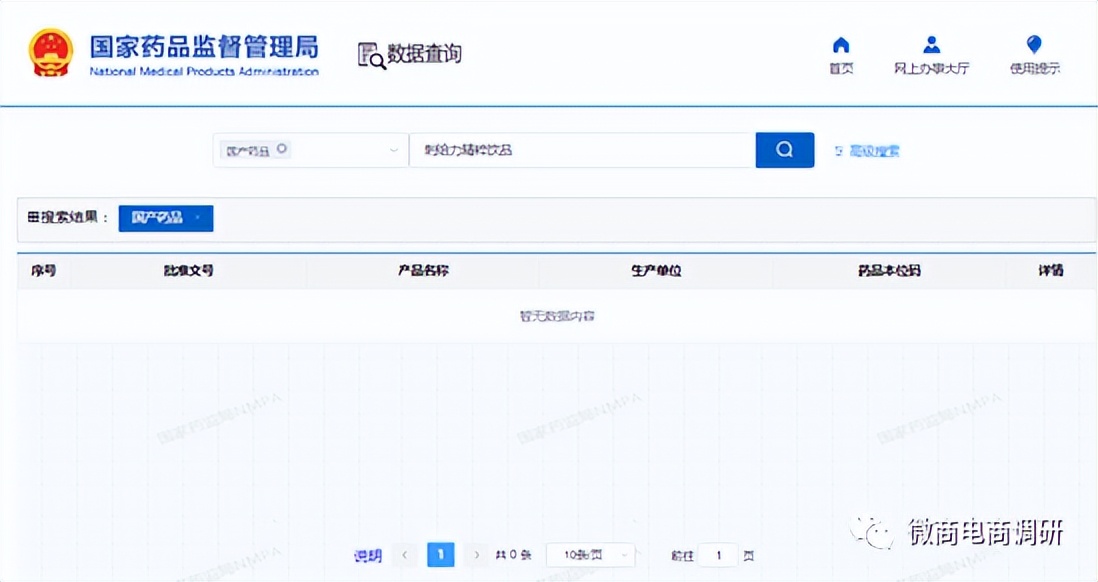Click the home icon above 首页
Screen dimensions: 1098x582
click(840, 44)
